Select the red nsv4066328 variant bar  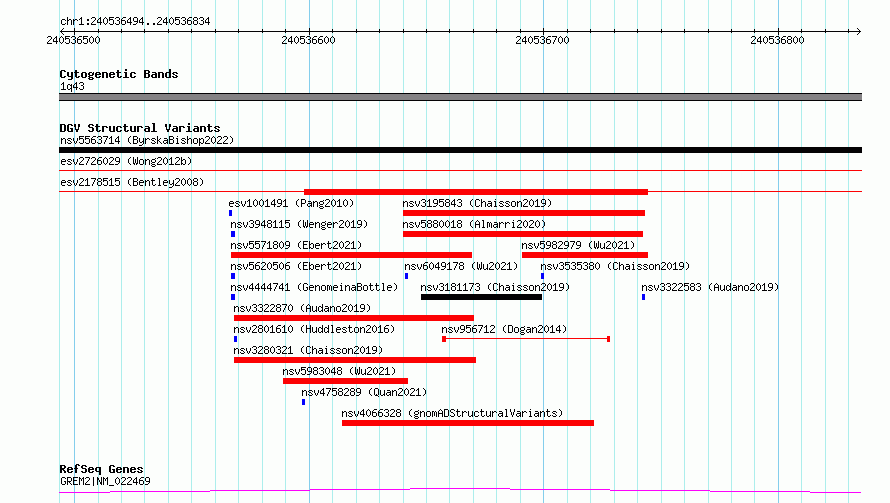(x=468, y=423)
